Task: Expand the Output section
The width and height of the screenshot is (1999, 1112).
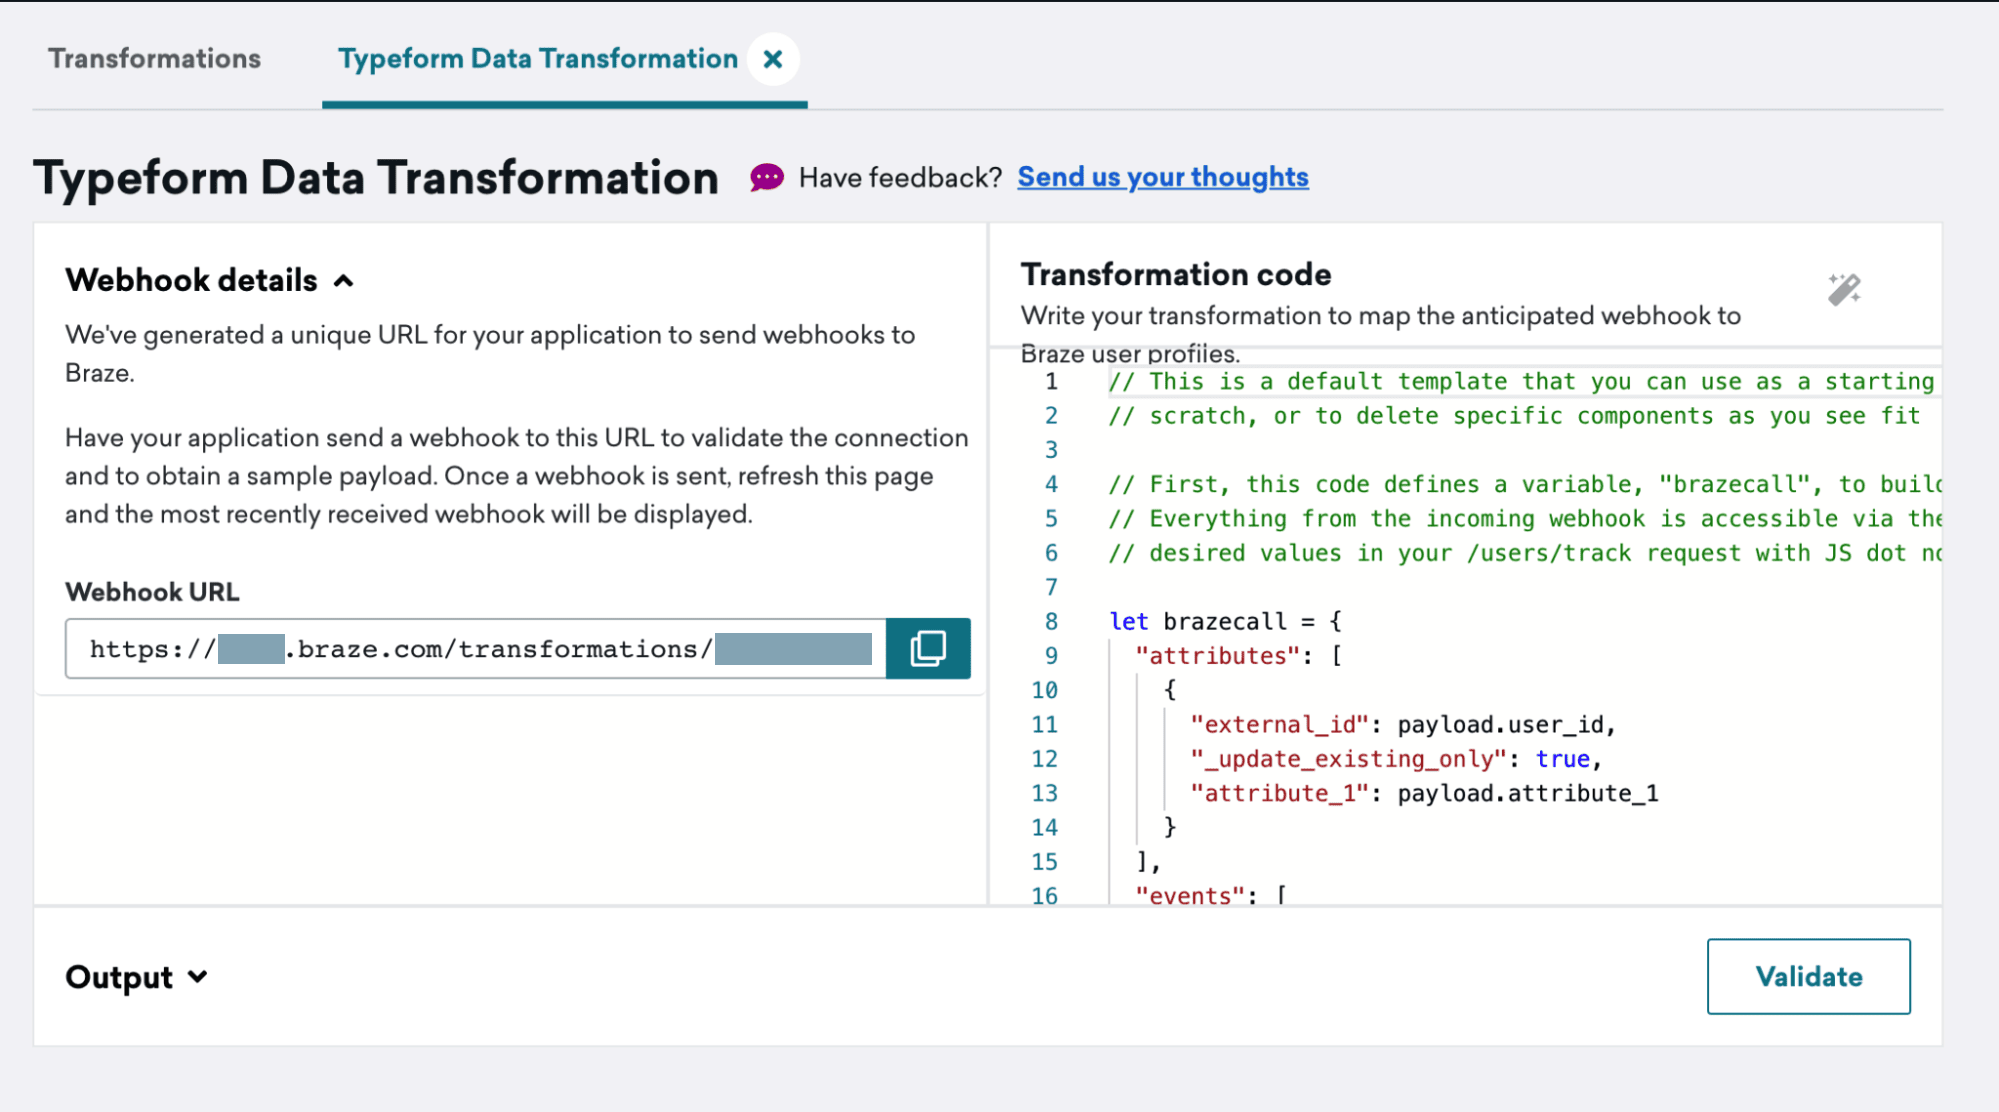Action: coord(198,977)
